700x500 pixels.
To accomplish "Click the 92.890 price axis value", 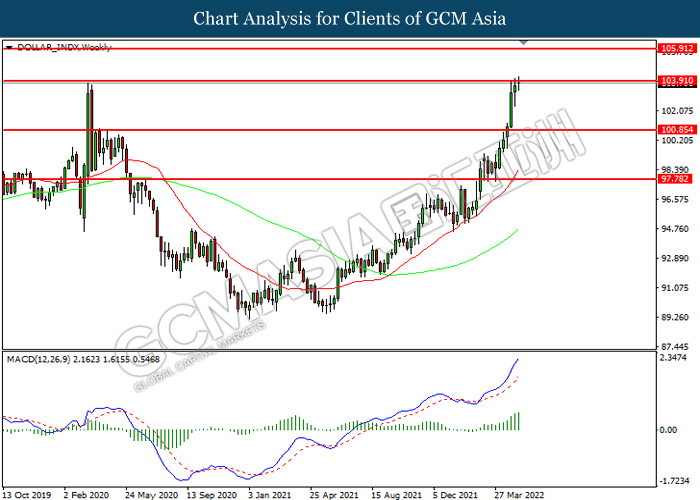I will [677, 258].
